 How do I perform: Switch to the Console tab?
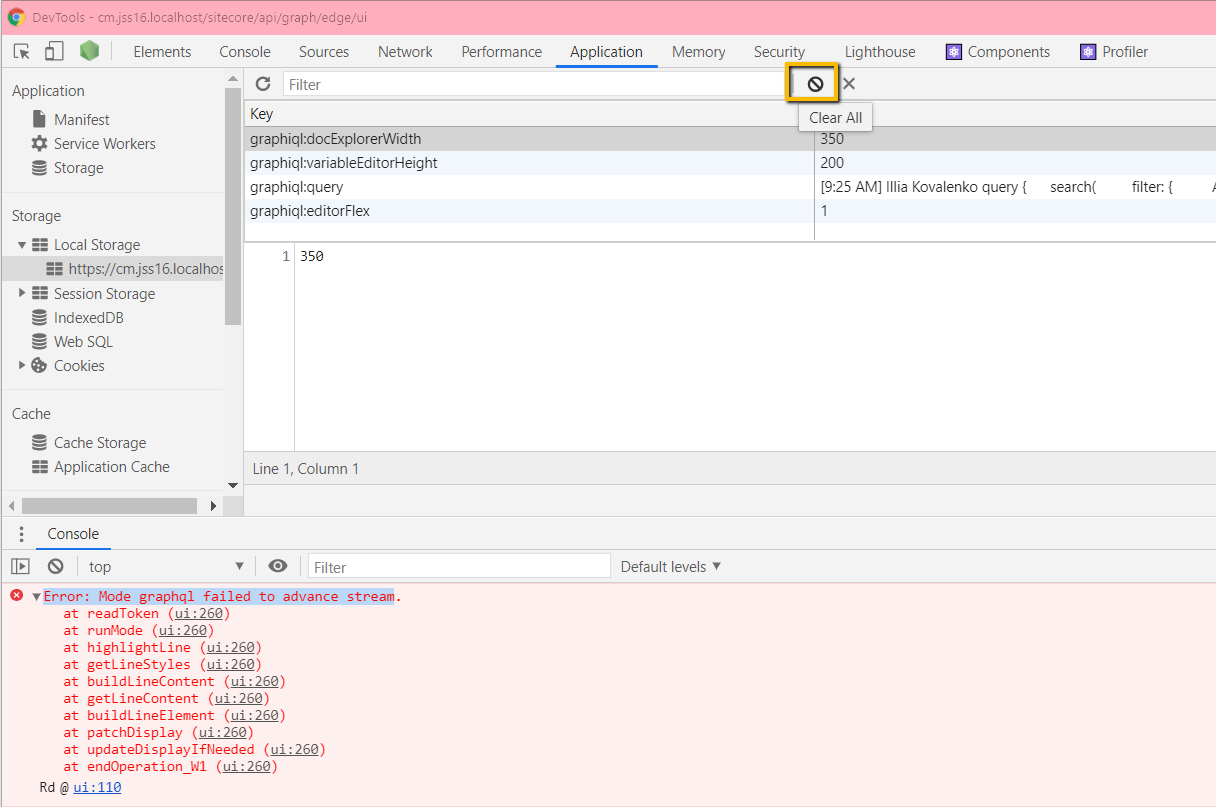point(245,52)
